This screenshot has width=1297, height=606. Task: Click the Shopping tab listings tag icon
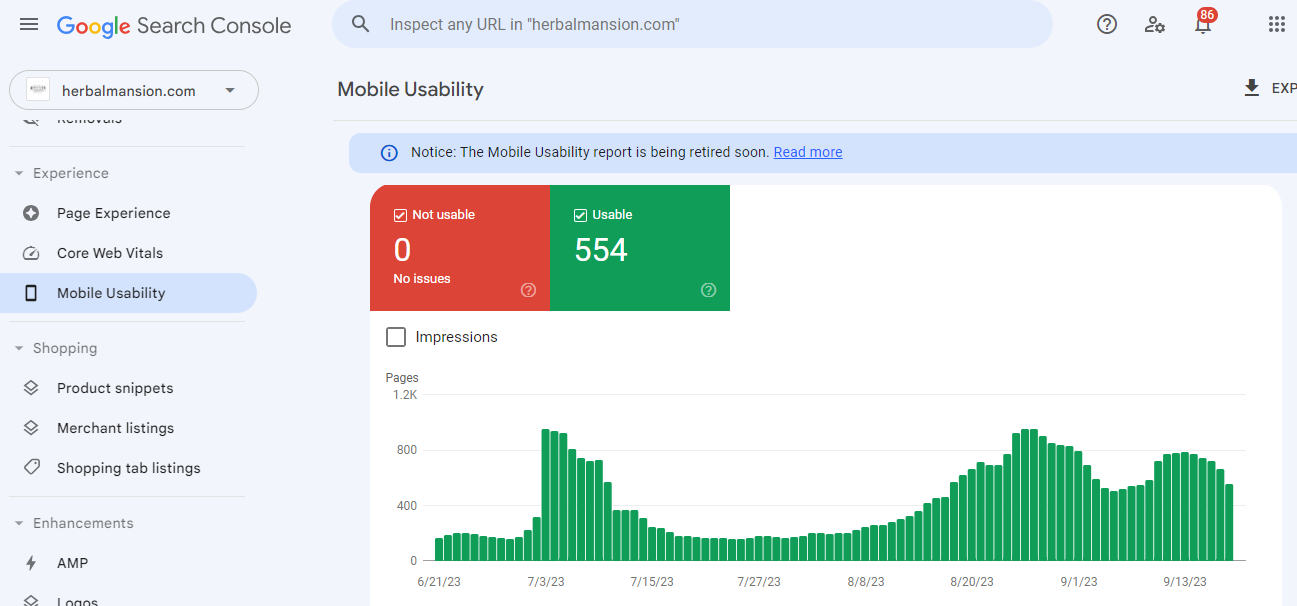(x=31, y=468)
